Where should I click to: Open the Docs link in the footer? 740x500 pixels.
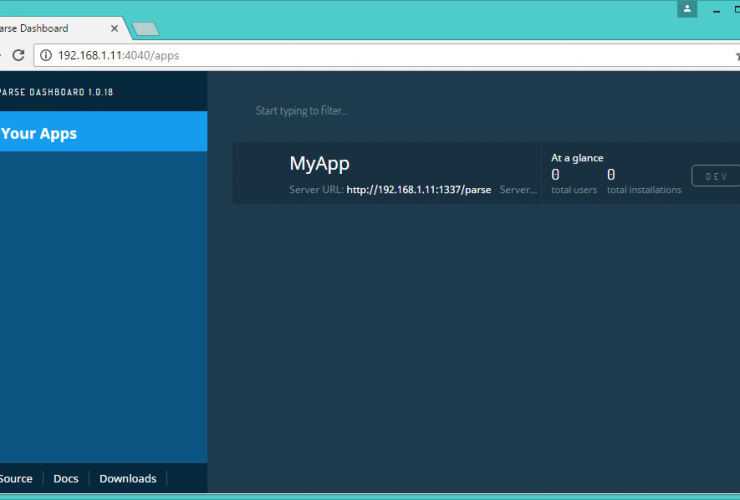point(66,478)
